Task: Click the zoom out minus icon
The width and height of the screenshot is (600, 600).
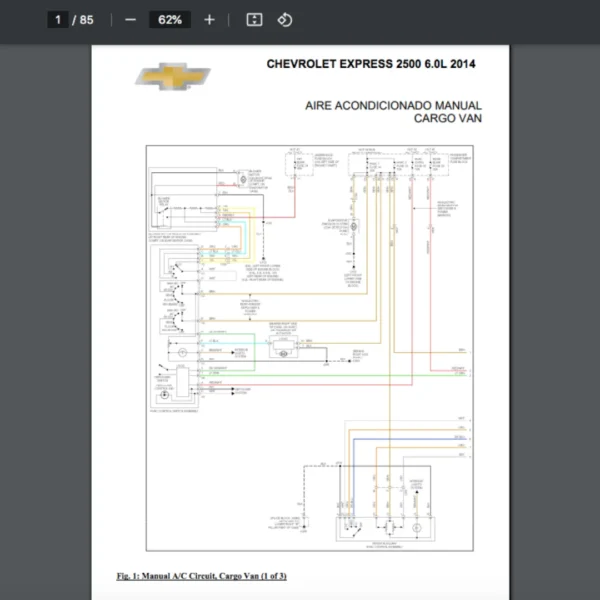Action: click(131, 20)
